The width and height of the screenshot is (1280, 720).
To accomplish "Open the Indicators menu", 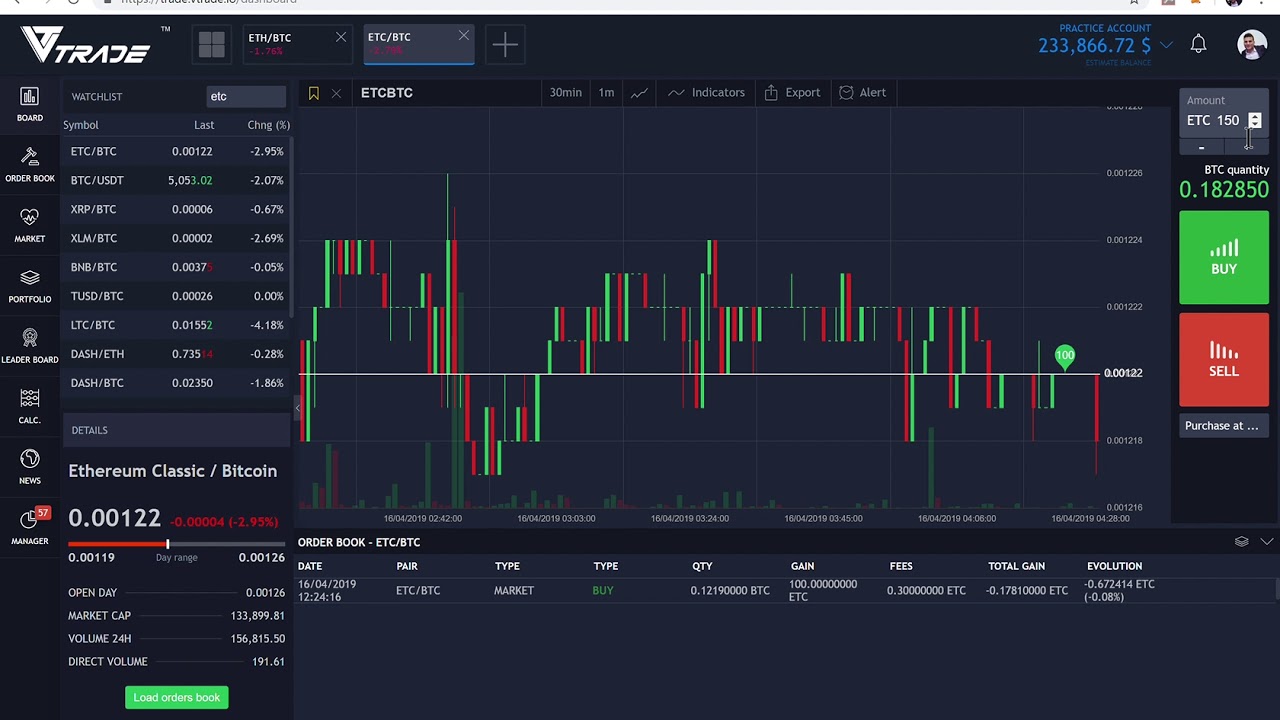I will click(x=707, y=93).
